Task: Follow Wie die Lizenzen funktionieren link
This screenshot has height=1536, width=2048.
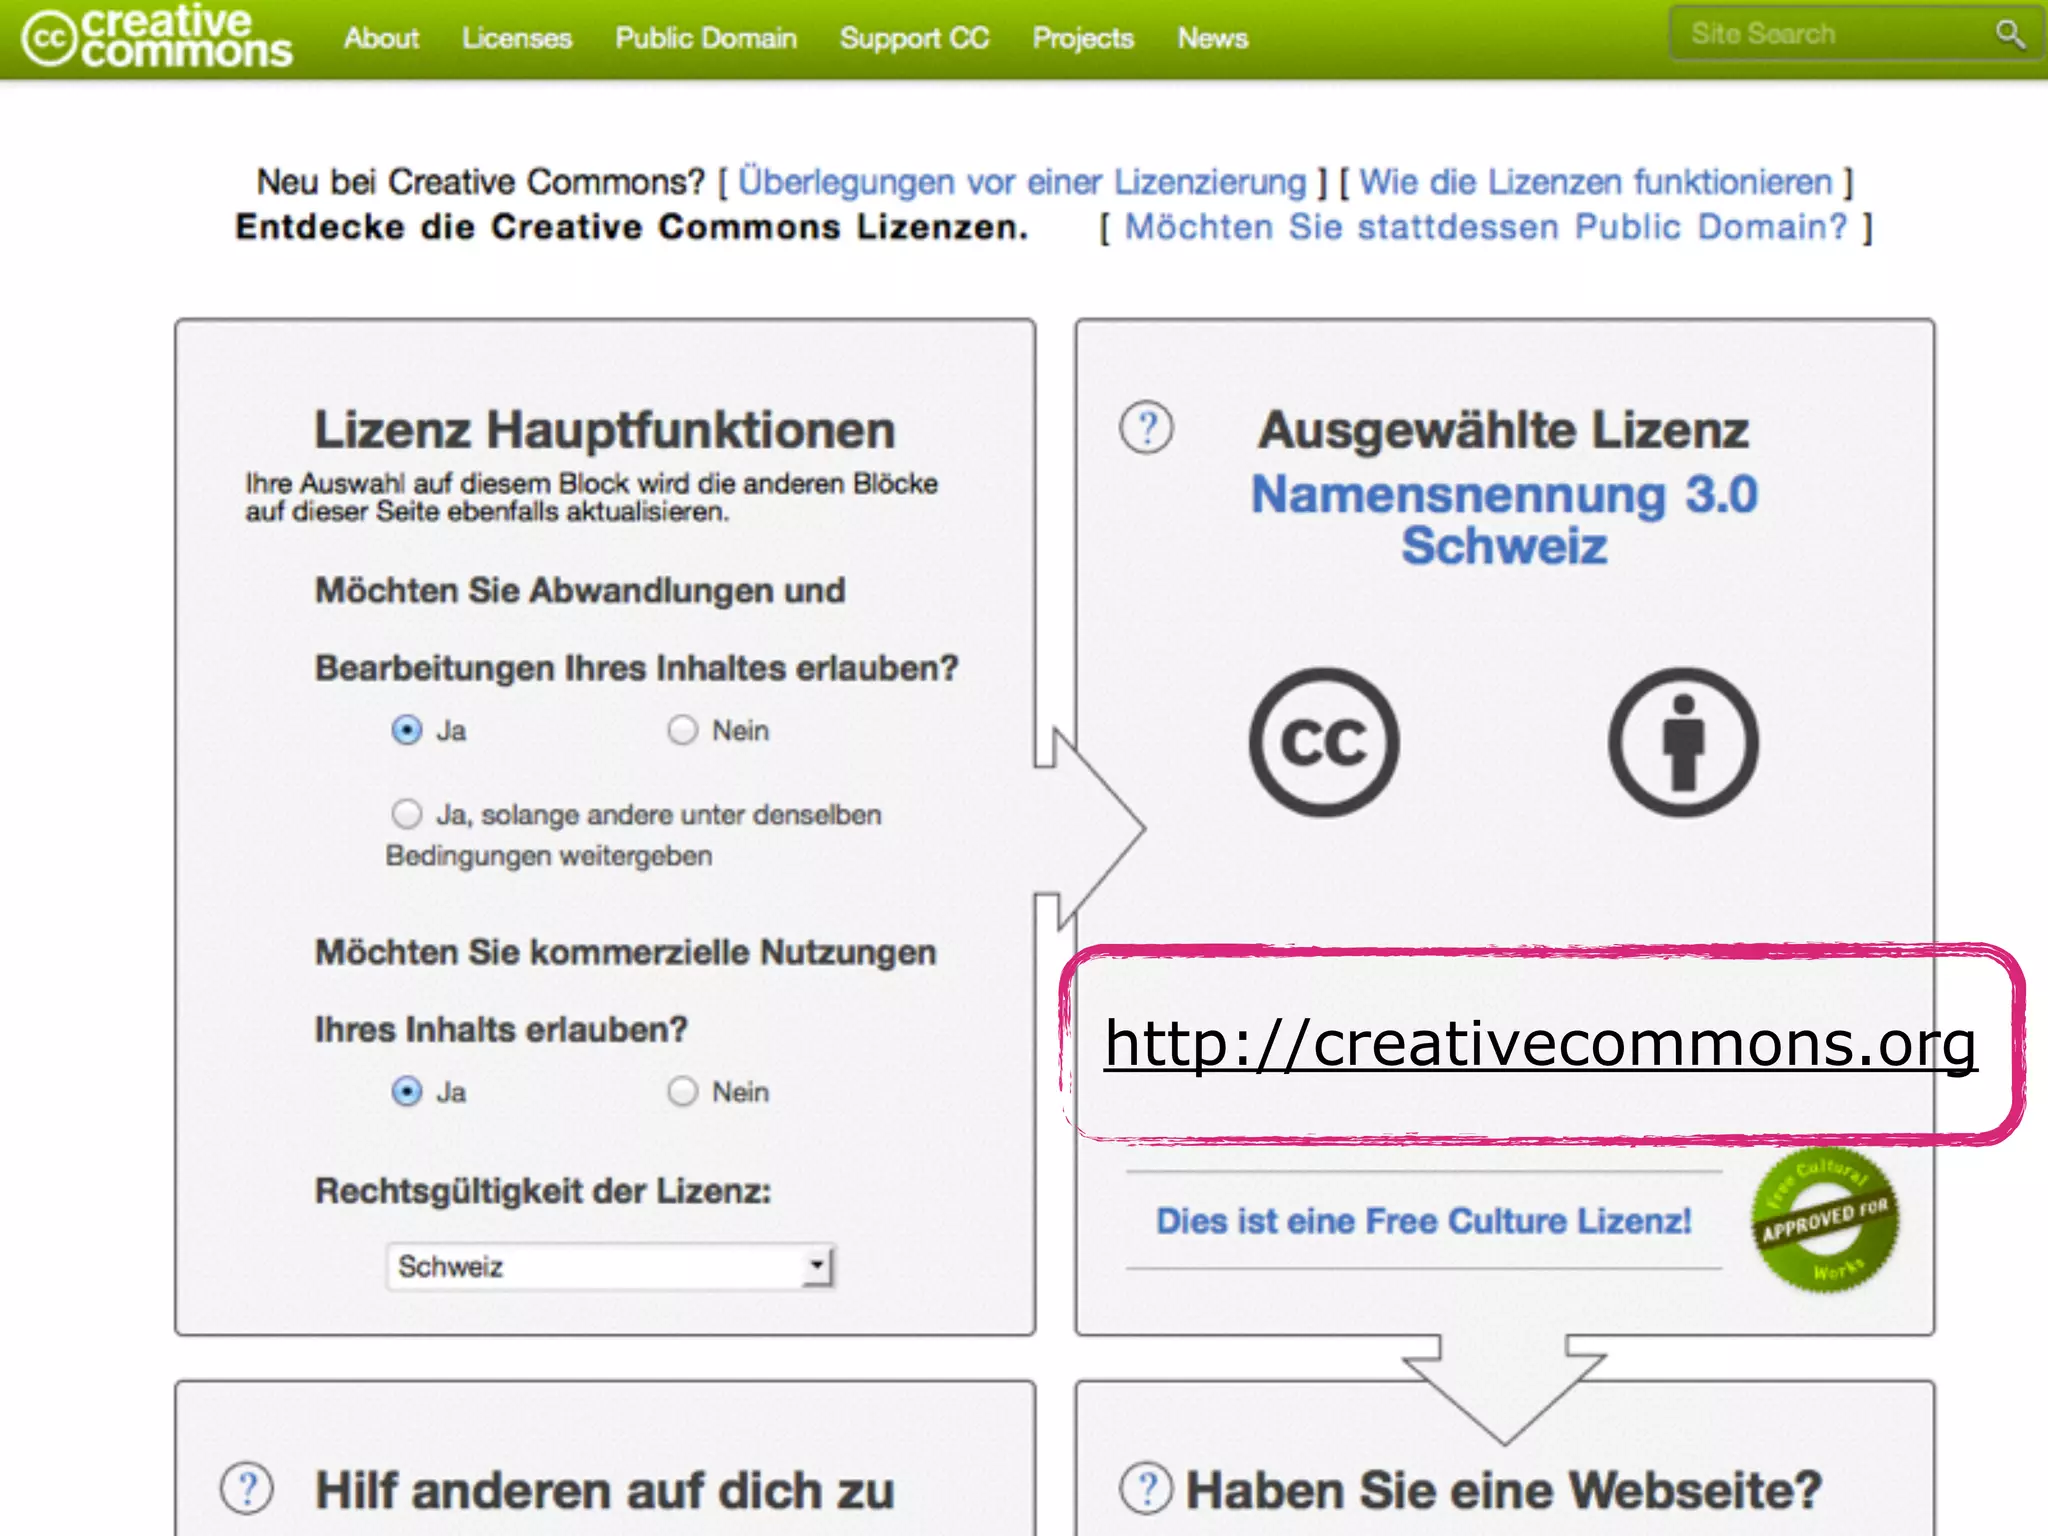Action: [1596, 182]
